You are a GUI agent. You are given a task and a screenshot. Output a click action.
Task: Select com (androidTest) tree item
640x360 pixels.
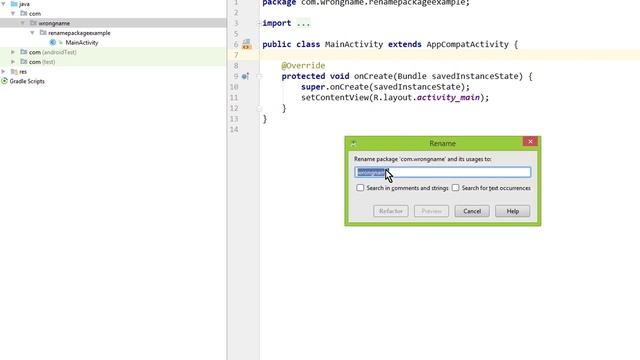(53, 52)
